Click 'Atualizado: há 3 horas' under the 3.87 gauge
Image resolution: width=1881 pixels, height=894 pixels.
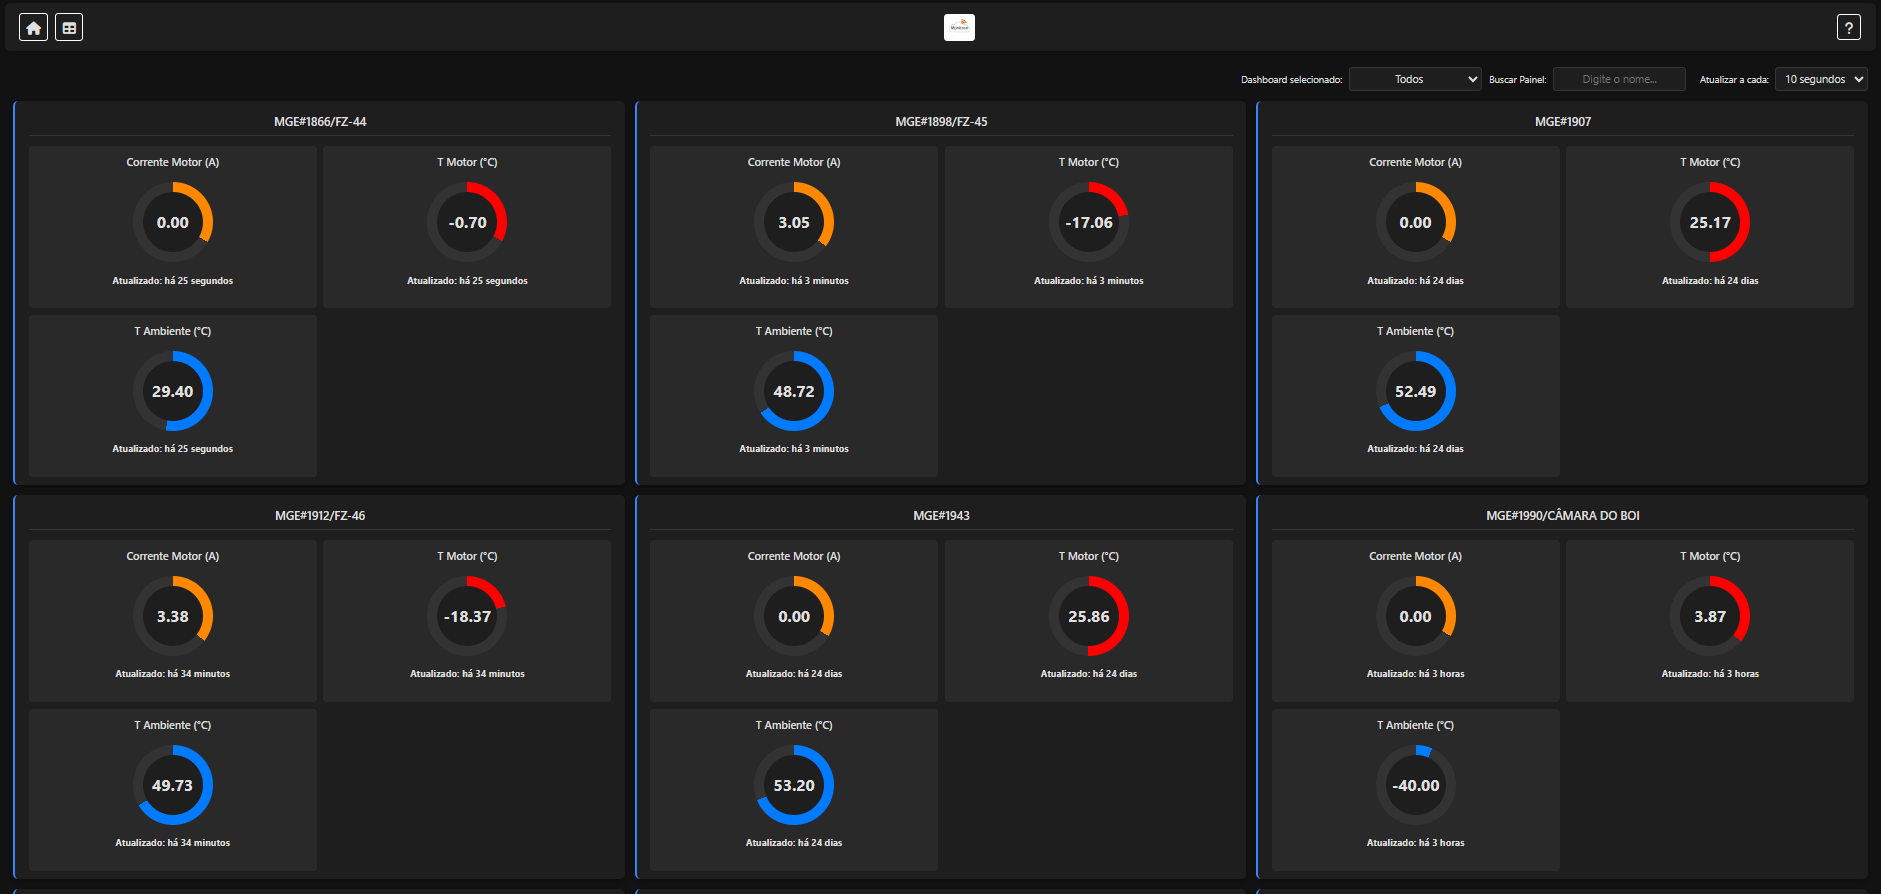[x=1710, y=674]
